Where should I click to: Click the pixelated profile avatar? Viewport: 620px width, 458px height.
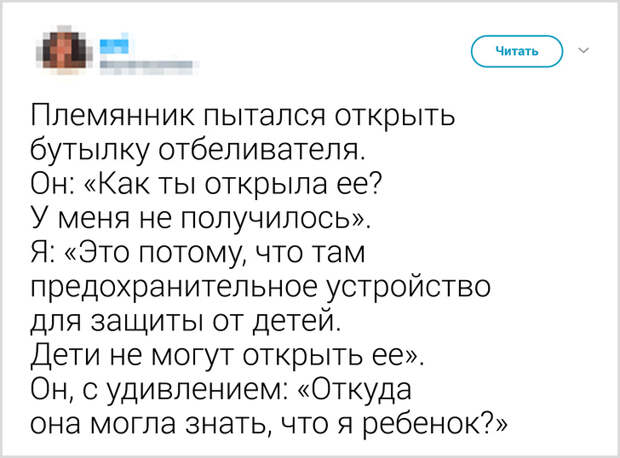[x=65, y=50]
